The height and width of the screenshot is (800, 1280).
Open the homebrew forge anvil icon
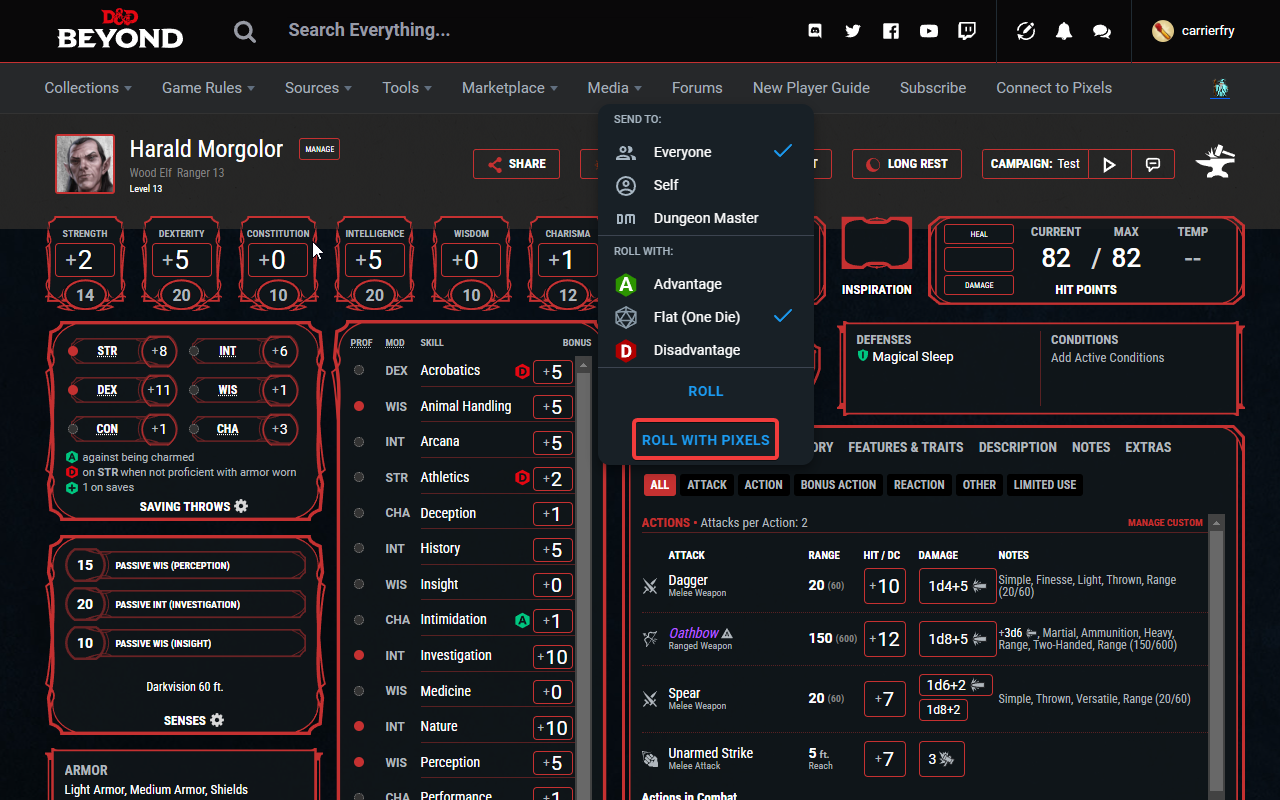click(1215, 162)
